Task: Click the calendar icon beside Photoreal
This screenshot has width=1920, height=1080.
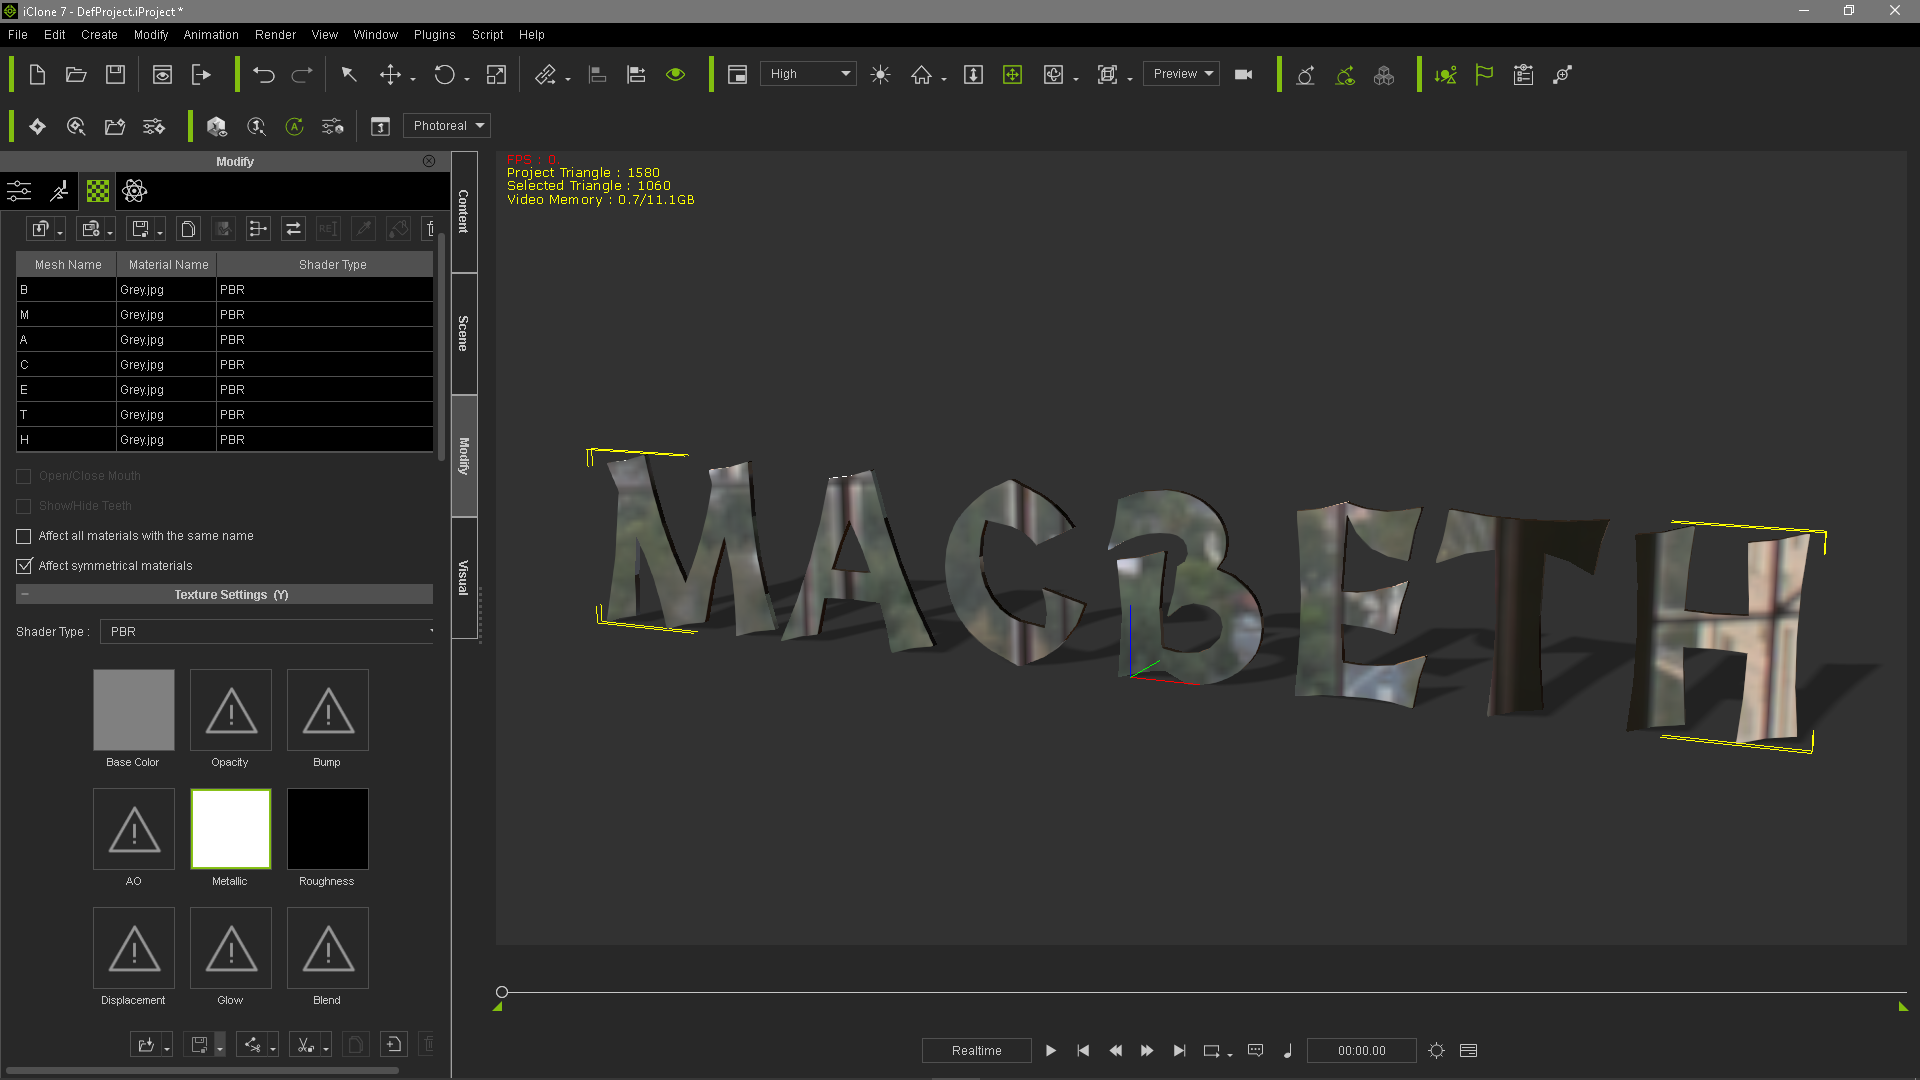Action: coord(380,126)
